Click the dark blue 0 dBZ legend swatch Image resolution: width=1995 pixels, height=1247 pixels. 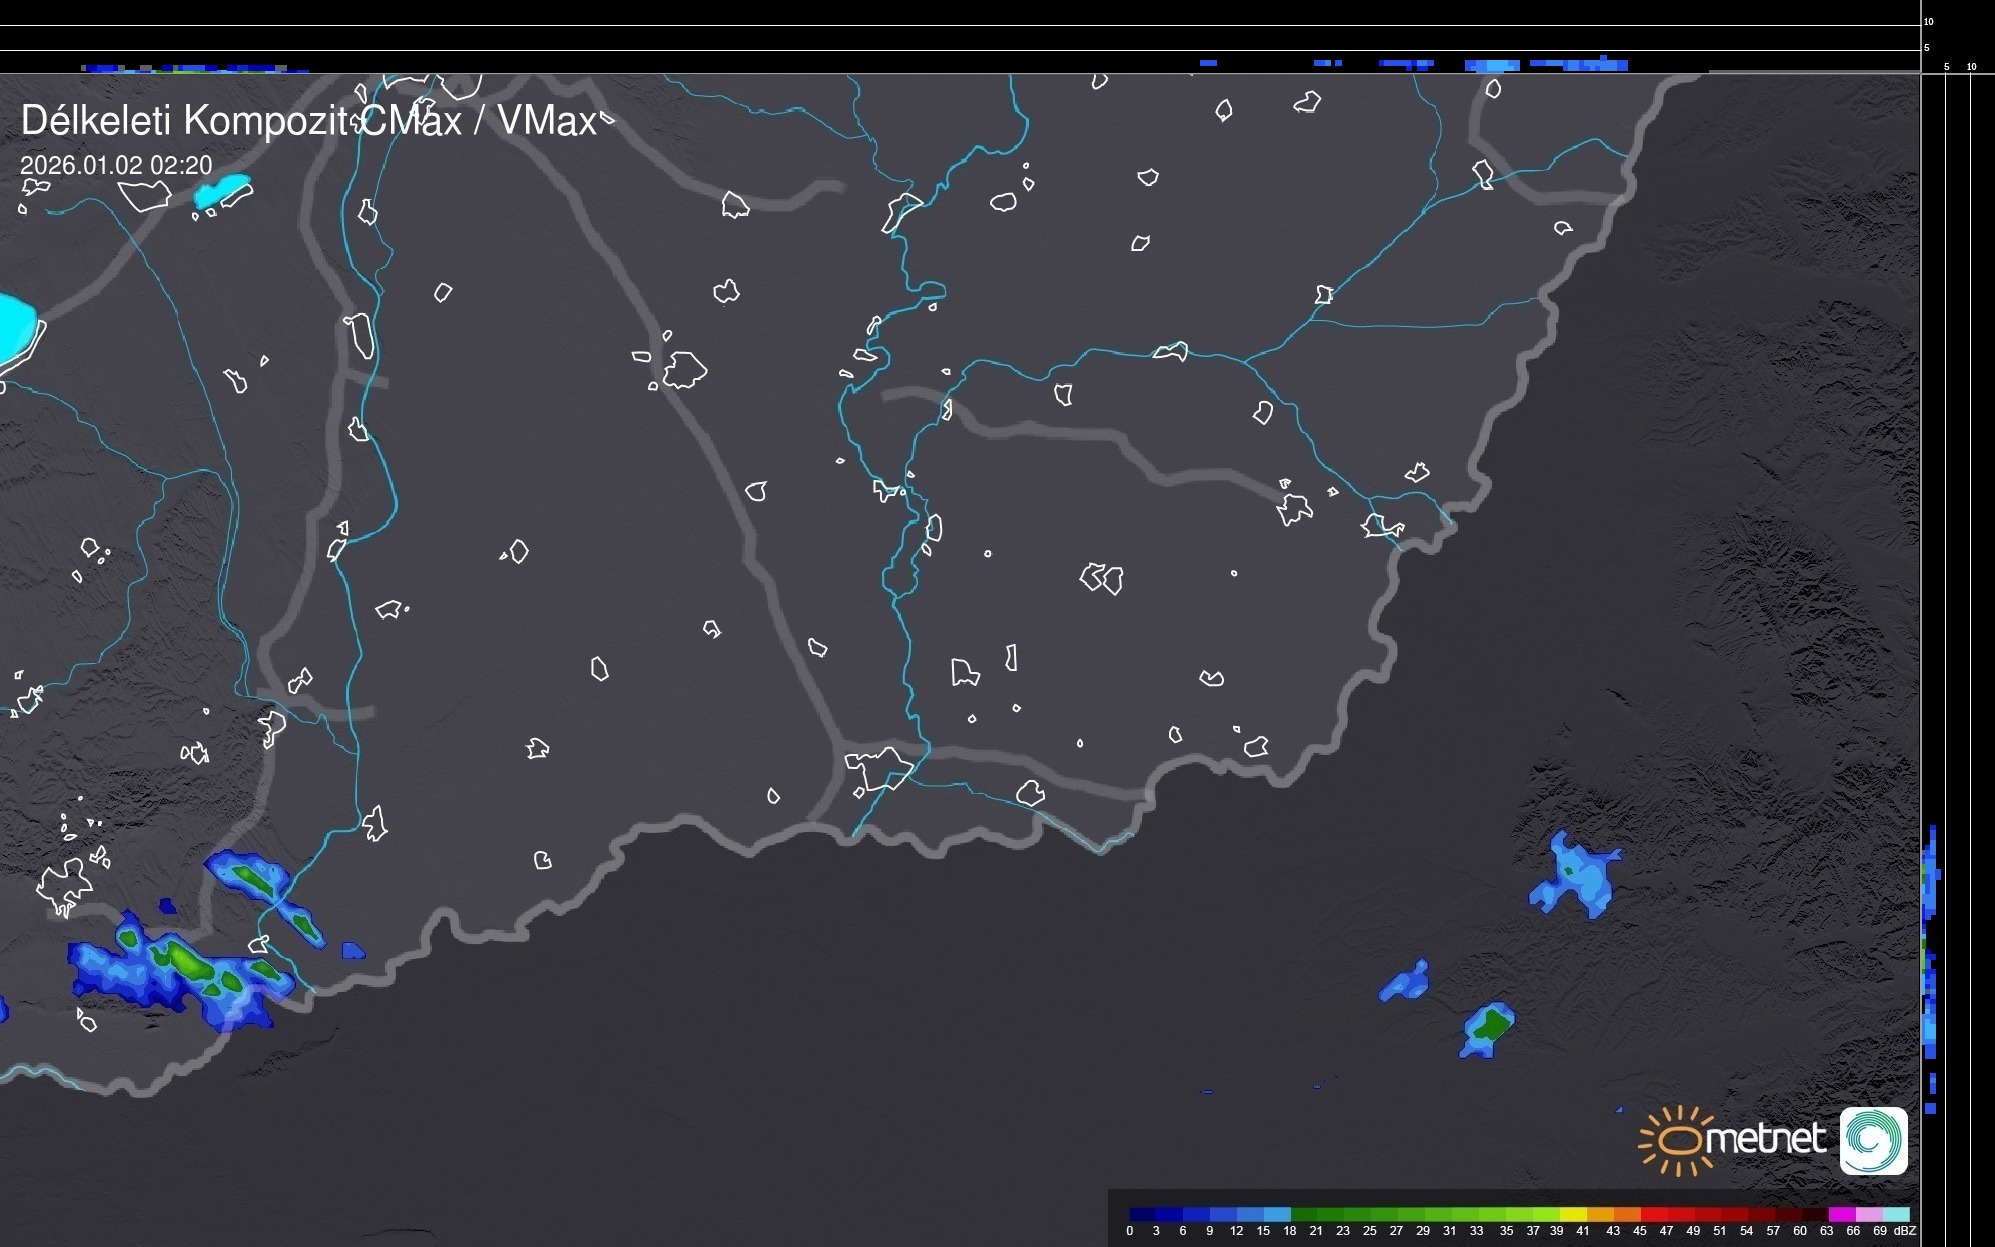[1142, 1214]
